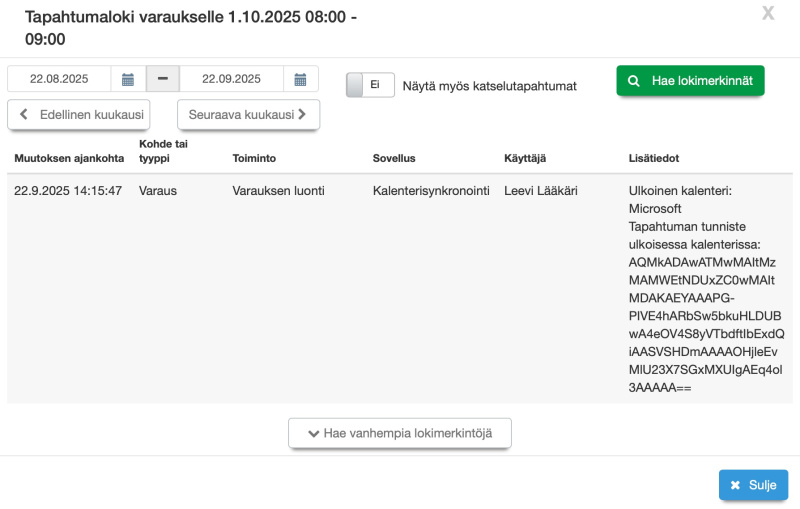Go to 'Edellinen kuukausi'
Screen dimensions: 800x509
[79, 115]
